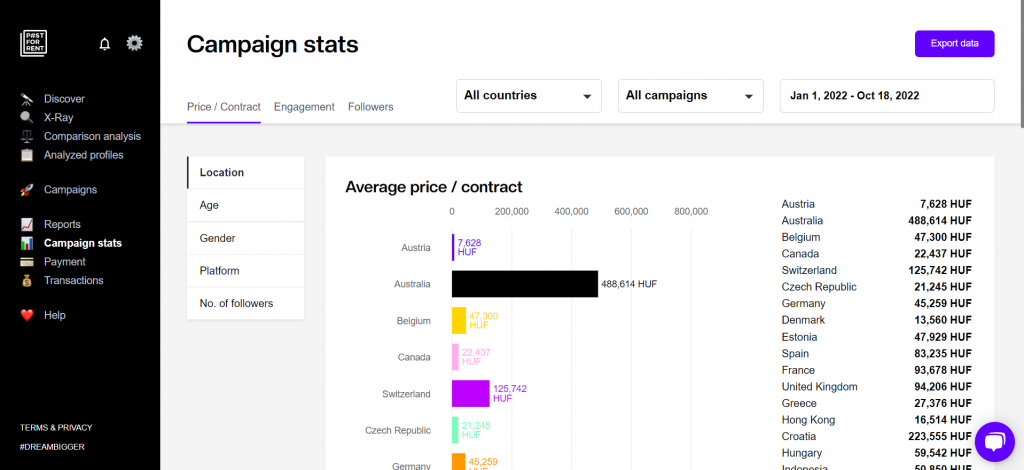Select Campaign stats in sidebar
1024x470 pixels.
point(83,243)
